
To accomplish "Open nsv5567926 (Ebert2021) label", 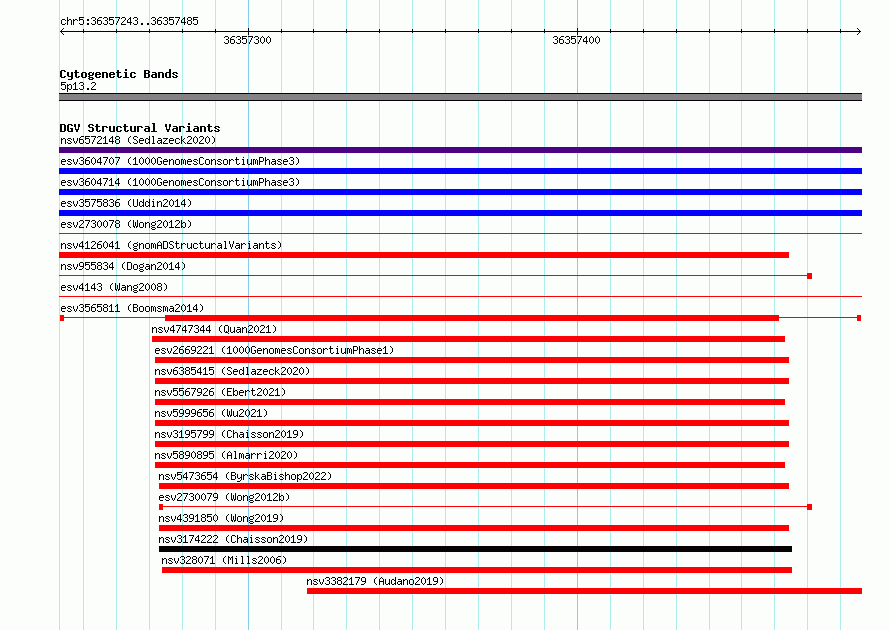I will [220, 392].
